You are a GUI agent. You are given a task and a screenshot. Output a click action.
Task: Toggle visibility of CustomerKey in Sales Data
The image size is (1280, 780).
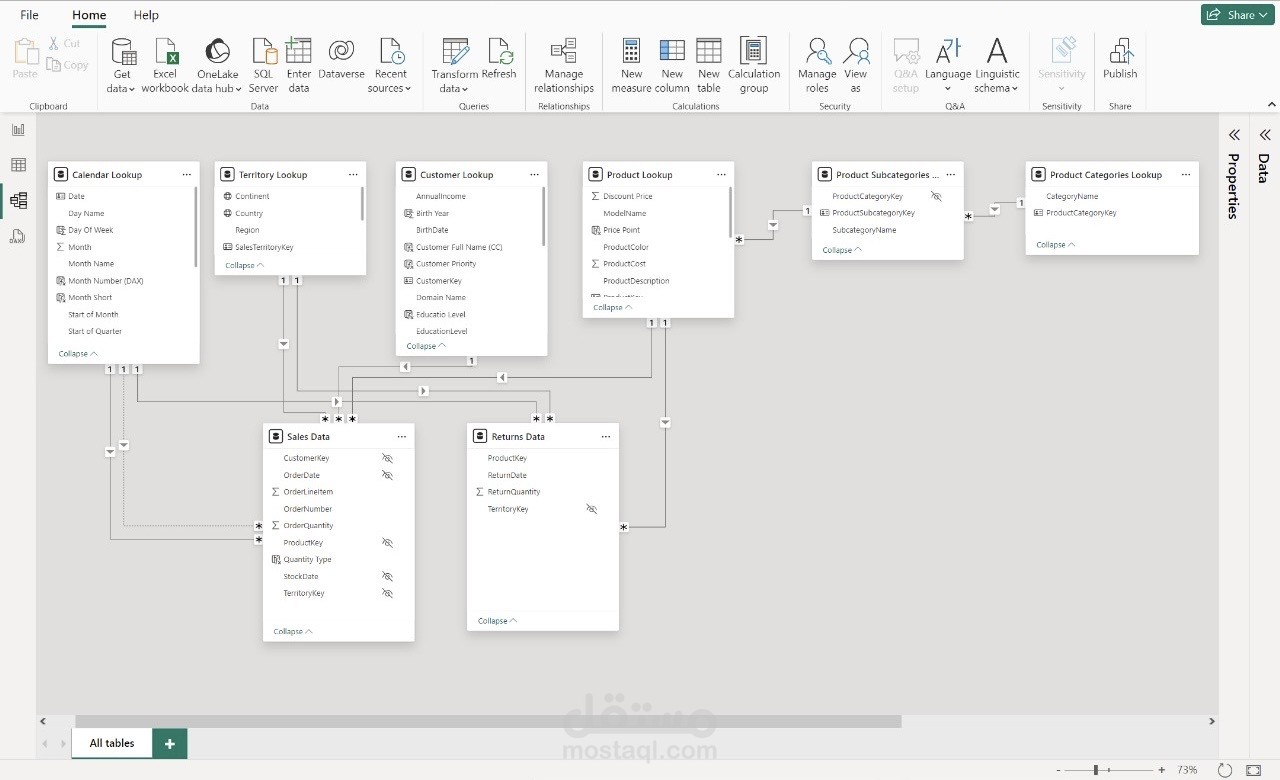coord(388,458)
